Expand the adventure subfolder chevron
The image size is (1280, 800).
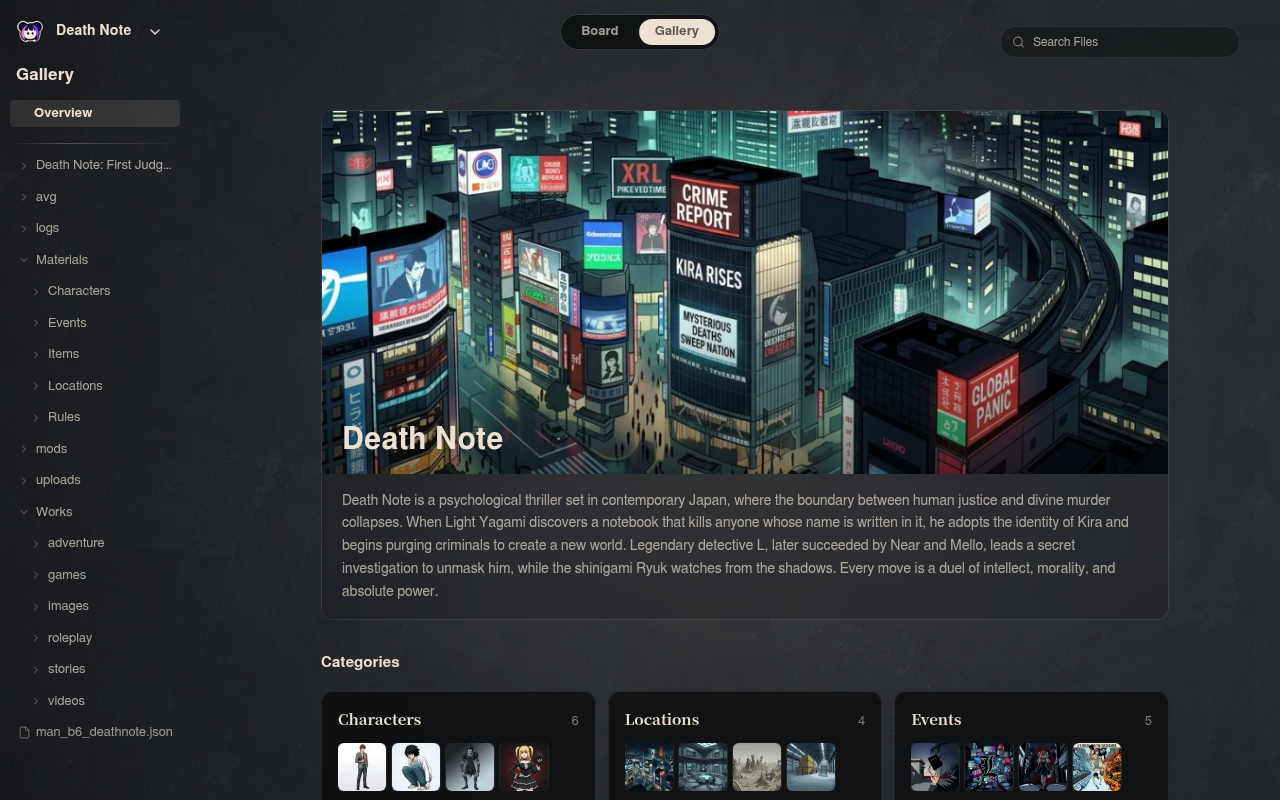coord(36,543)
